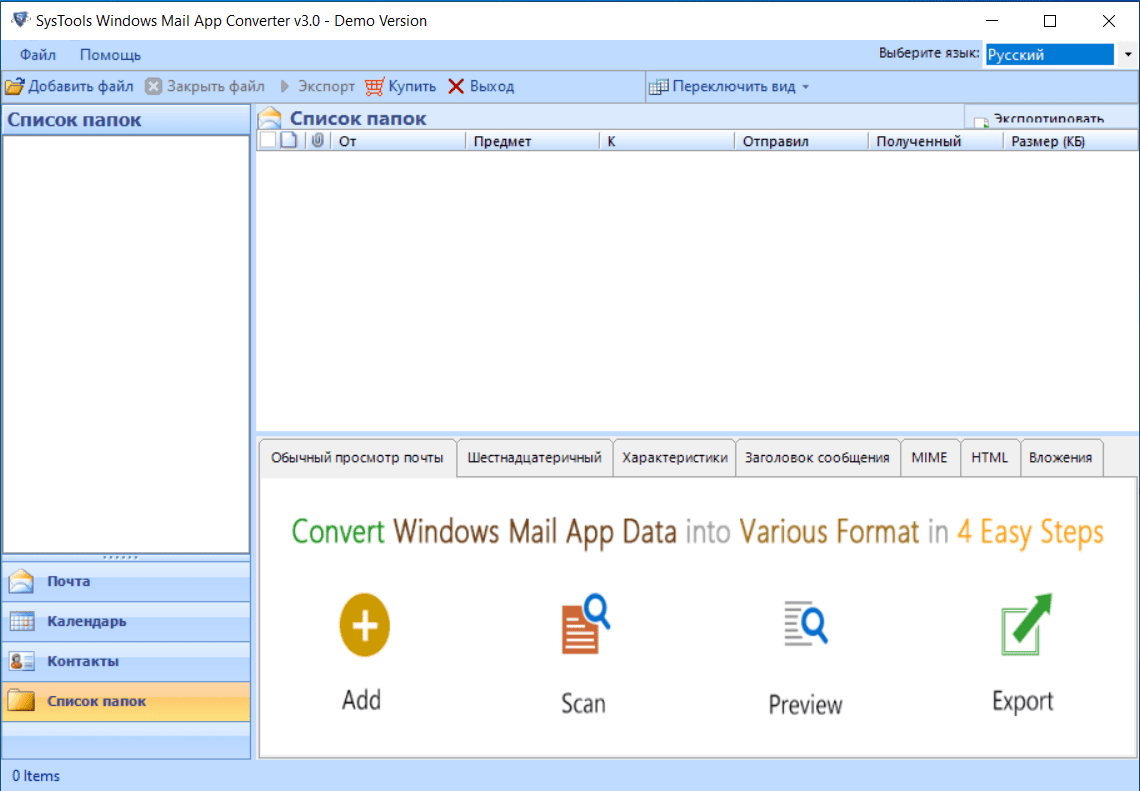Click the attachment paperclip column icon
This screenshot has width=1140, height=791.
(318, 140)
